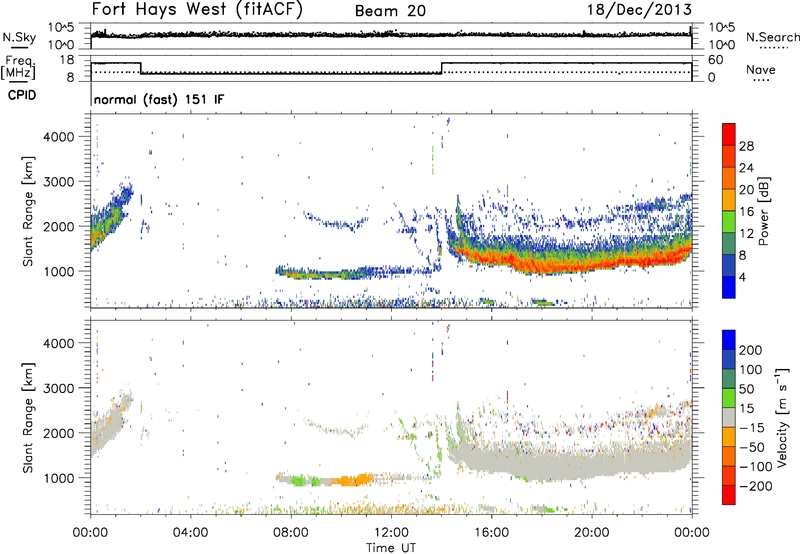Select the text "normal (fast) 151 IF"
Screen dimensions: 800x554
pos(159,99)
